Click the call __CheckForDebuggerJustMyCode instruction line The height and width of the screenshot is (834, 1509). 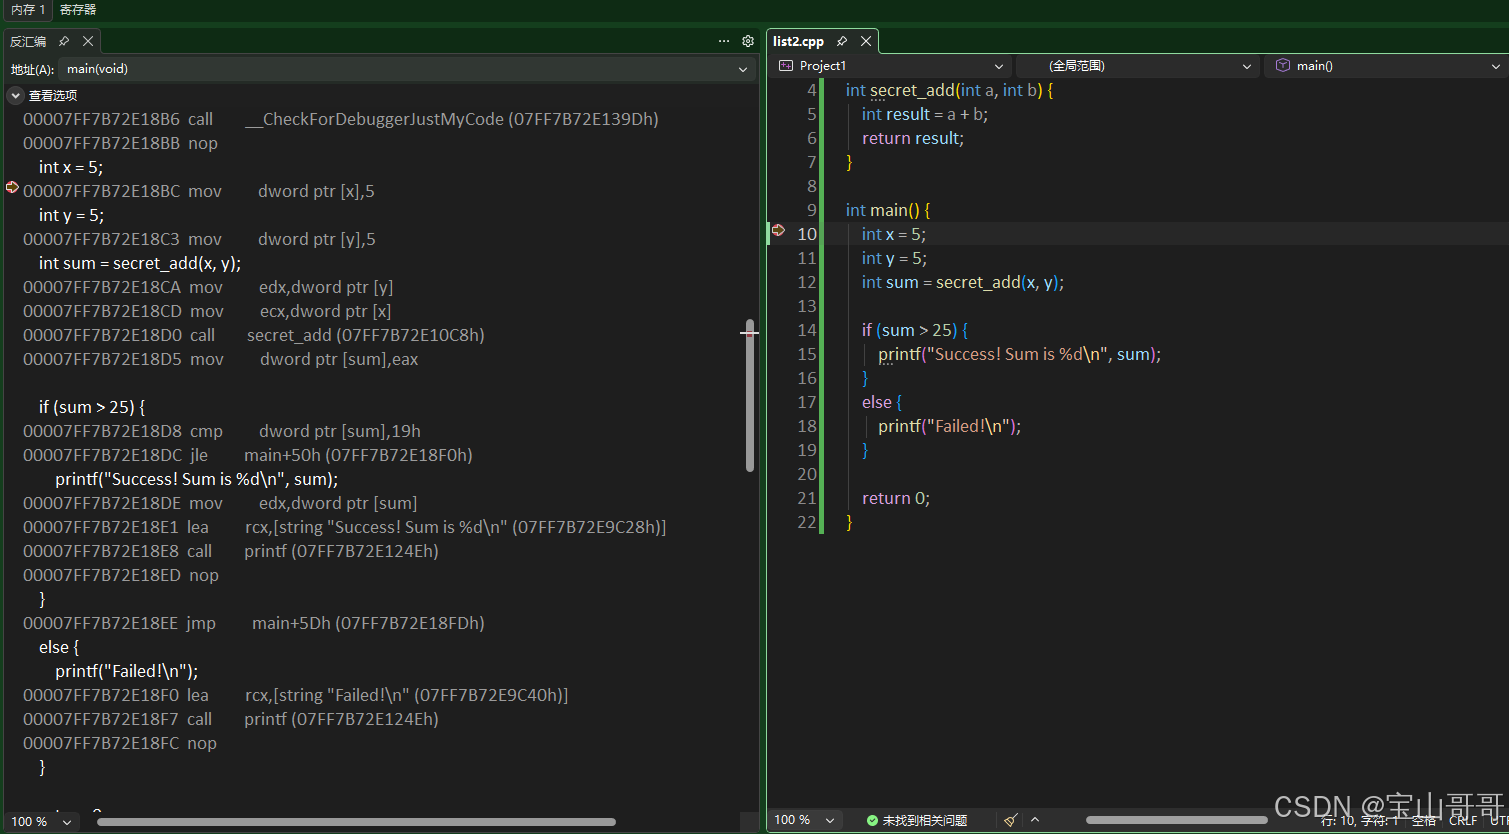click(x=341, y=119)
